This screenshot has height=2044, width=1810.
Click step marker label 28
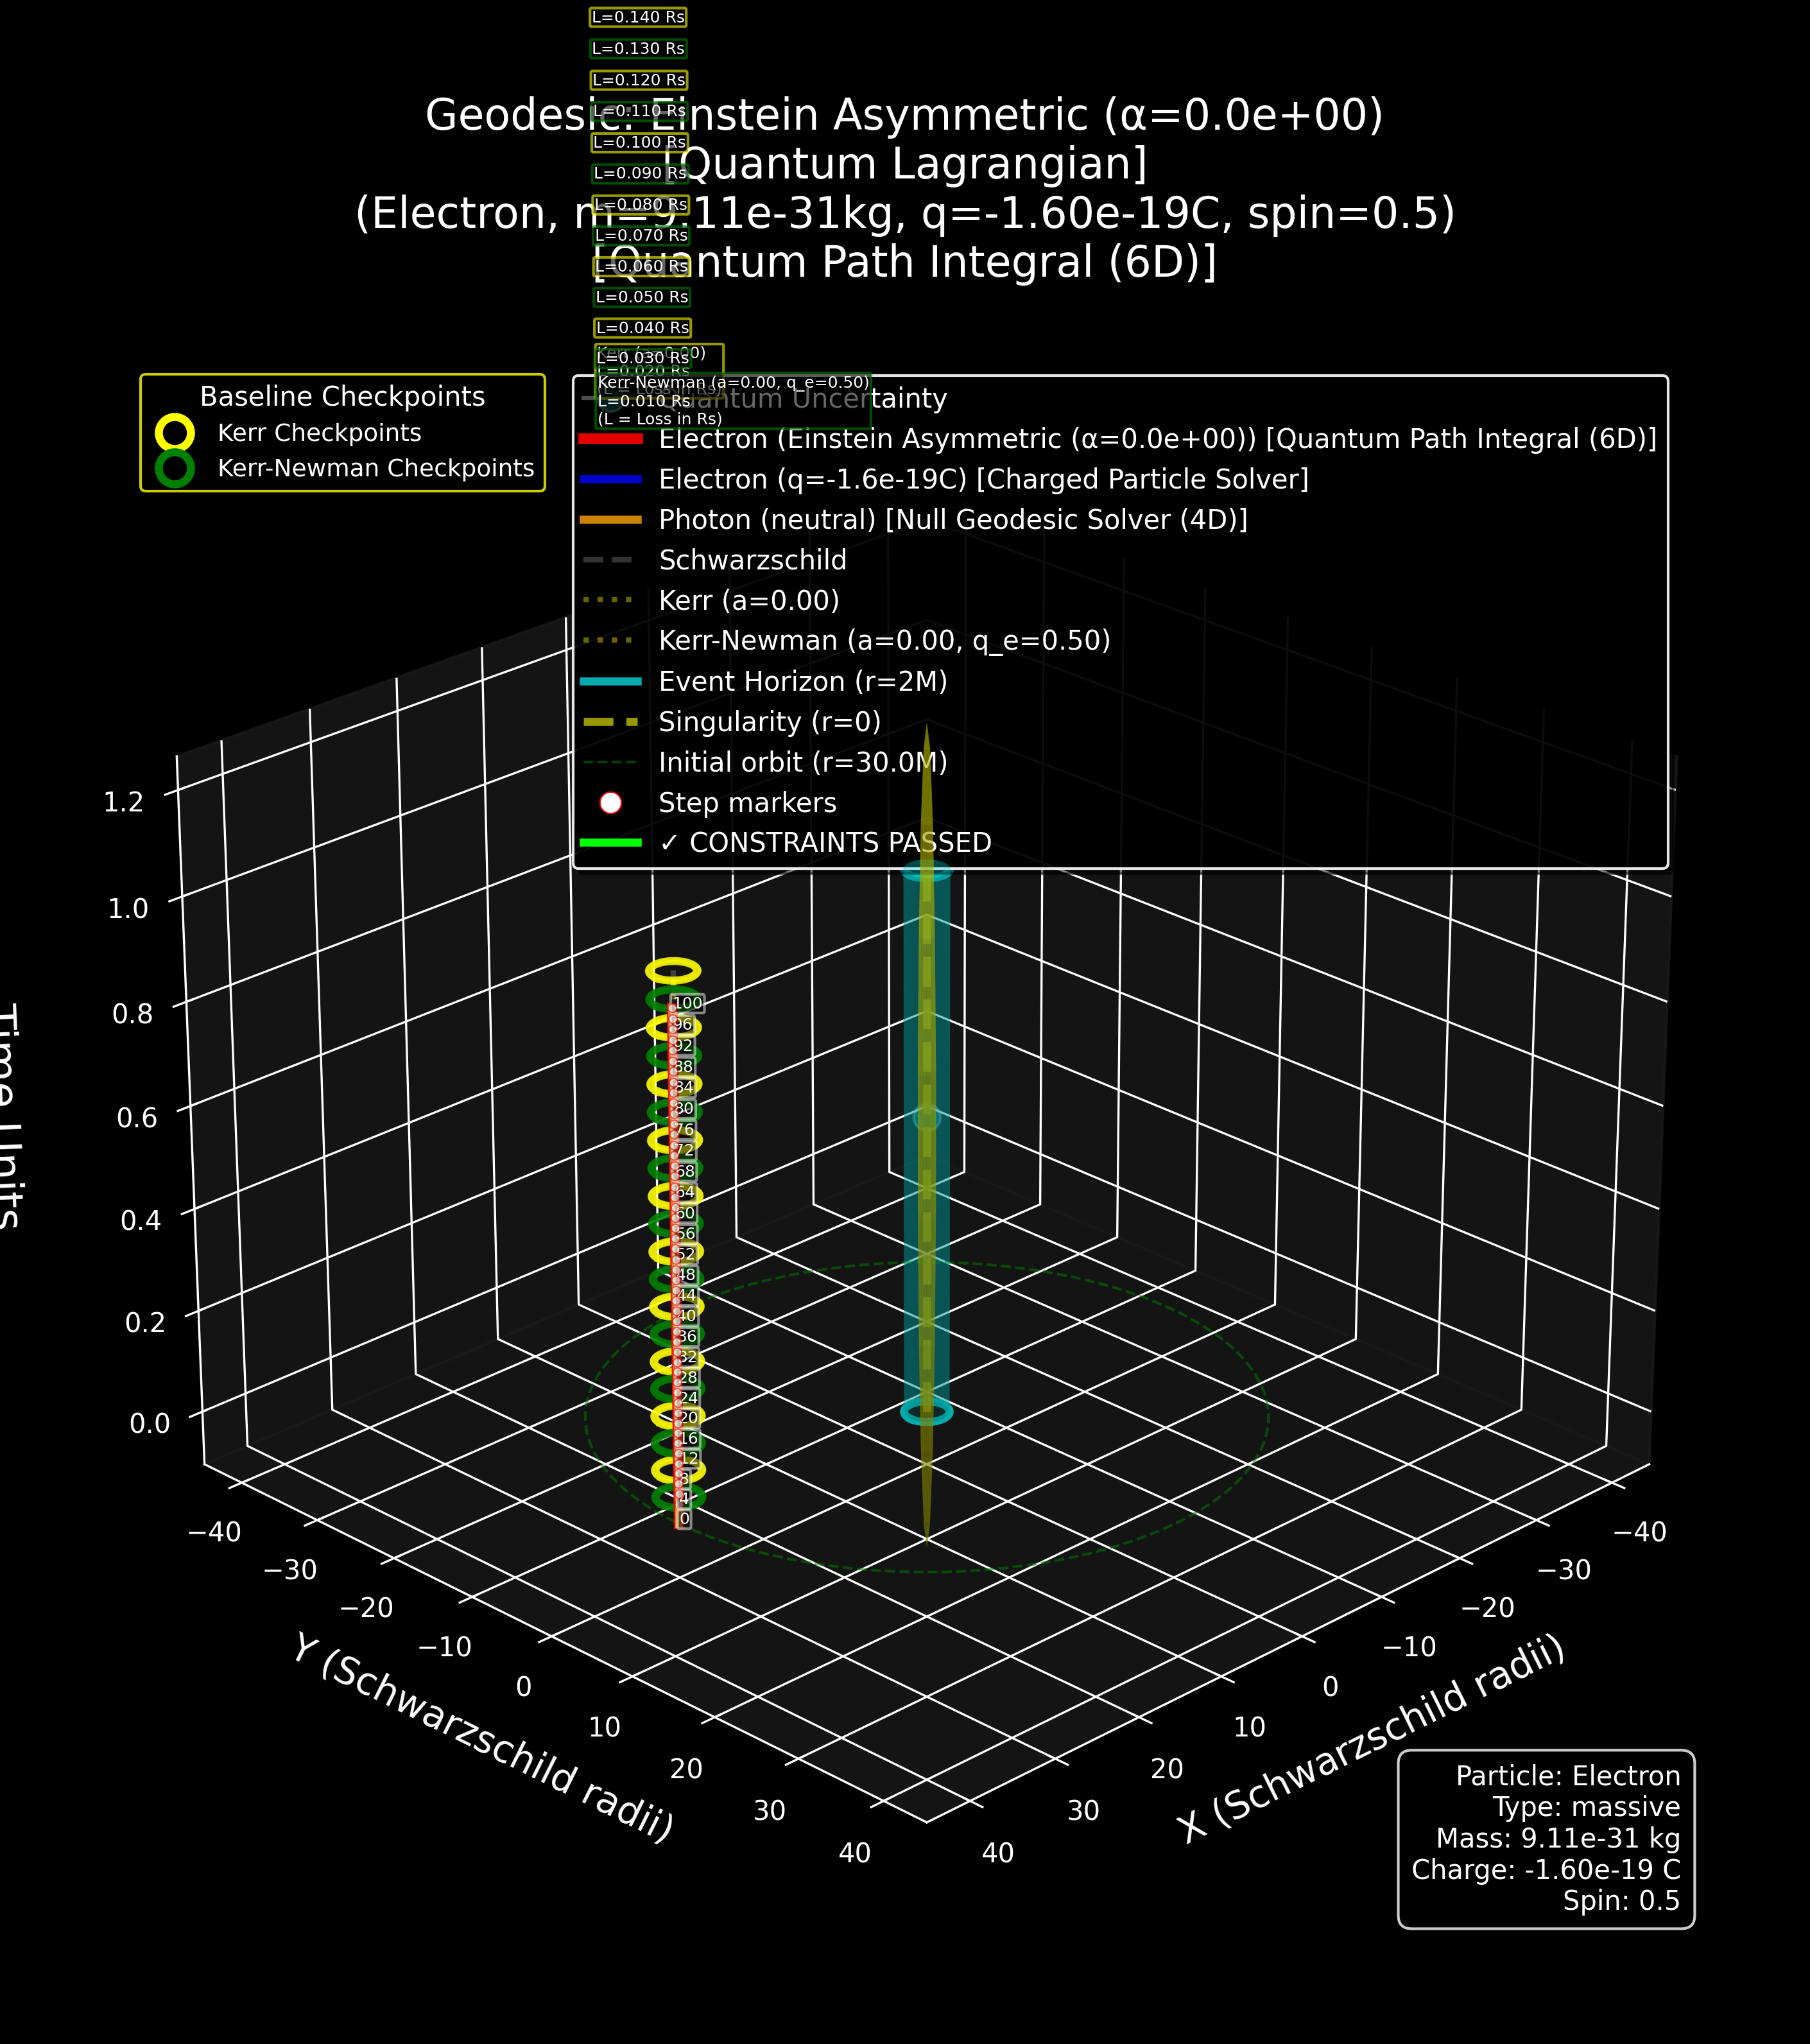[x=688, y=1377]
